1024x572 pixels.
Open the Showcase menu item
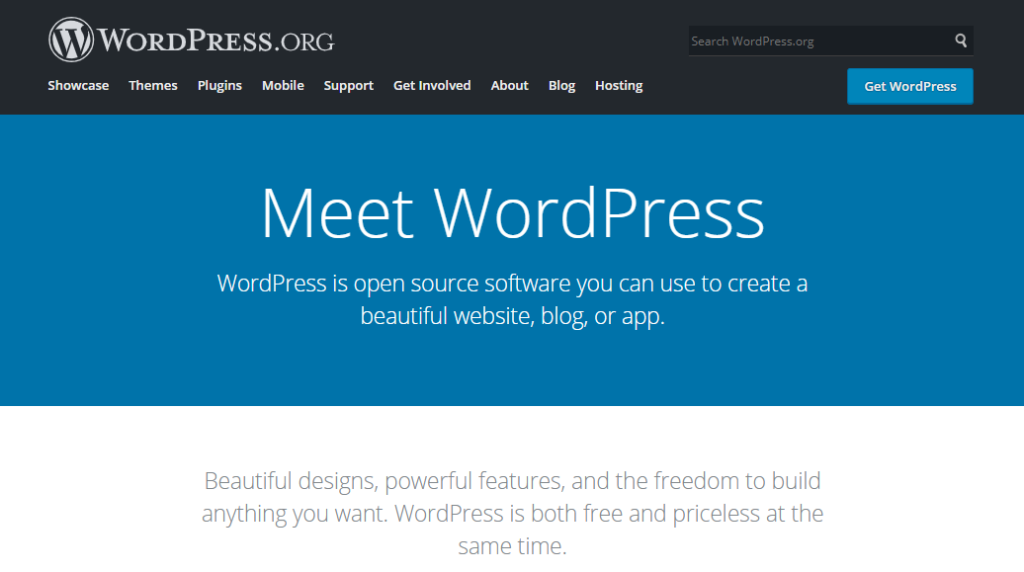pyautogui.click(x=78, y=86)
